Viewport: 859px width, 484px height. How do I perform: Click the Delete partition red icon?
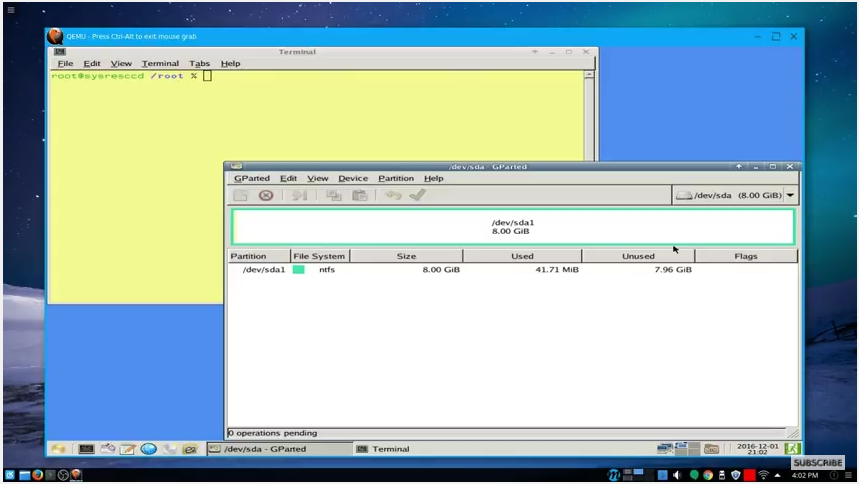click(266, 195)
